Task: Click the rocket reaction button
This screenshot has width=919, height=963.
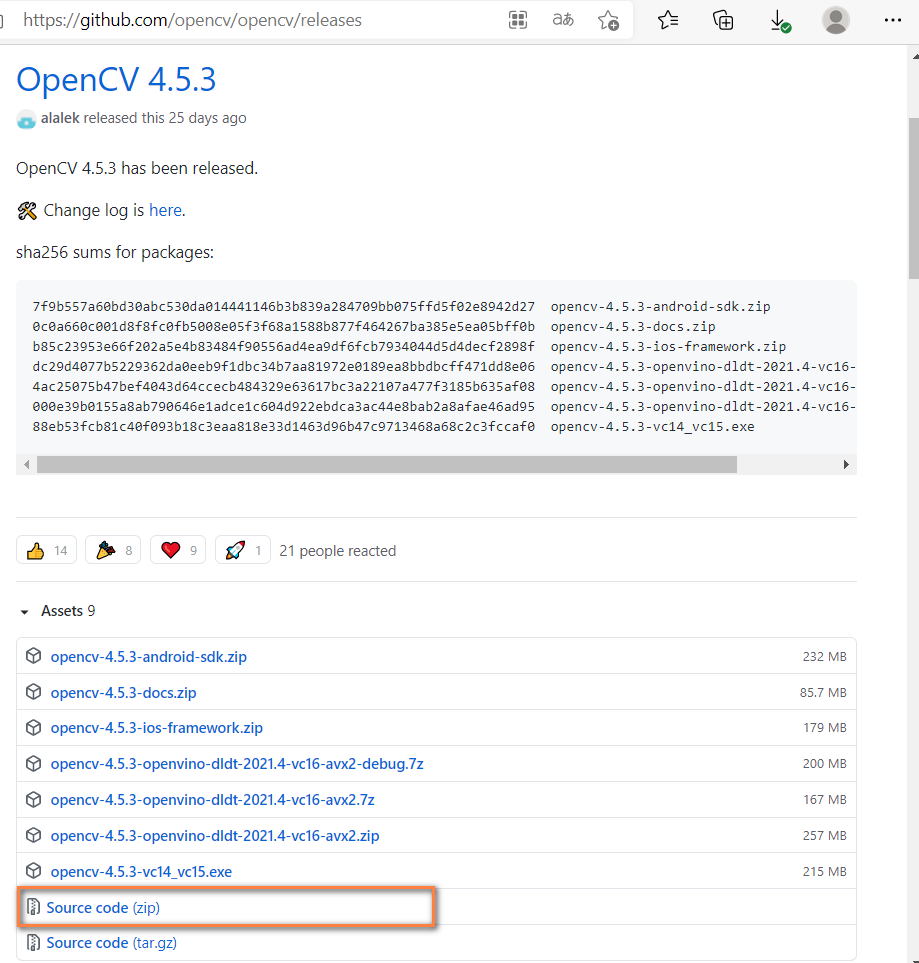Action: click(x=243, y=550)
